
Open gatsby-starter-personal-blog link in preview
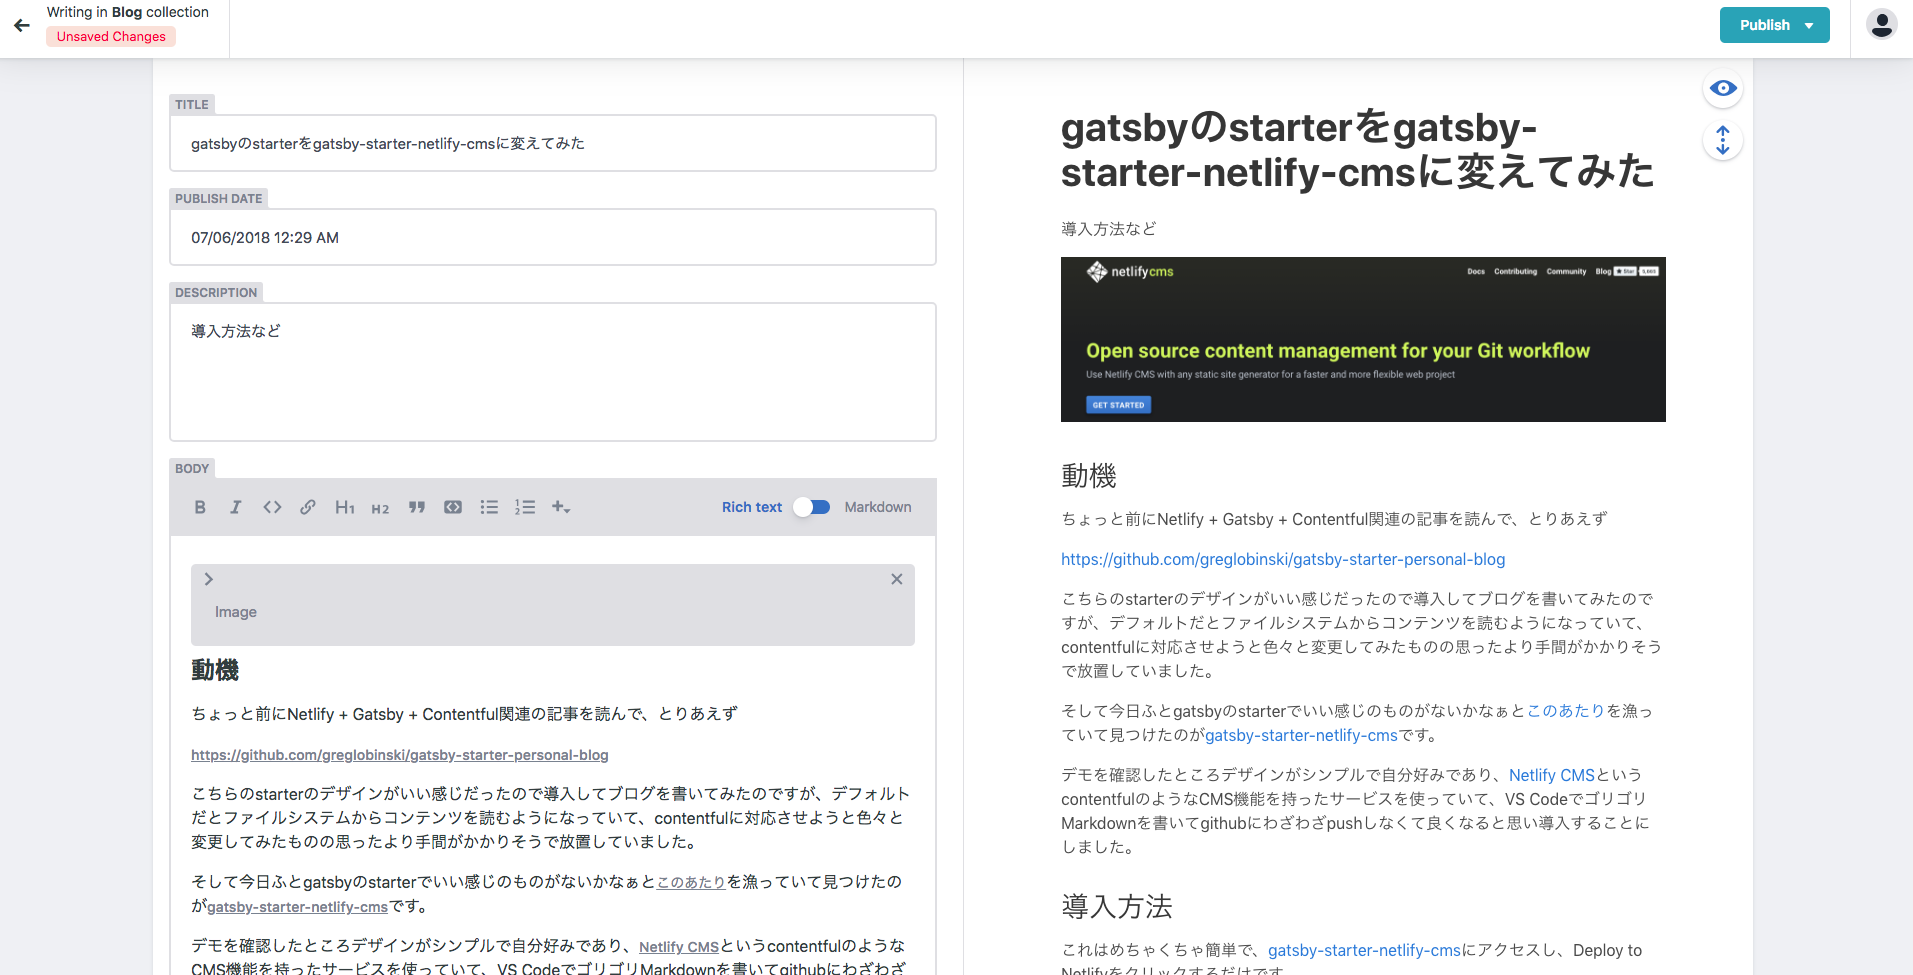click(x=1282, y=559)
